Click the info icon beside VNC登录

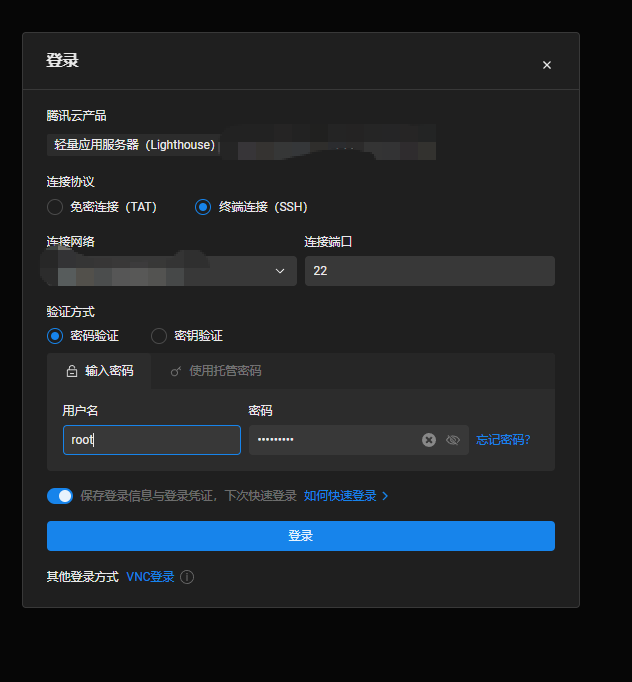187,577
